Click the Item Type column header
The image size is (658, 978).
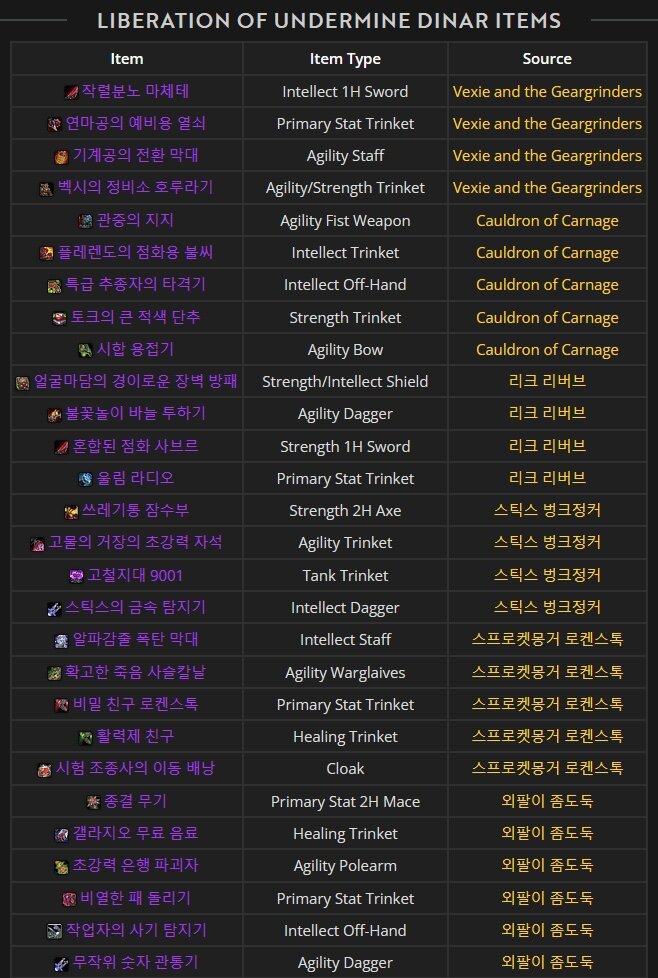(345, 59)
